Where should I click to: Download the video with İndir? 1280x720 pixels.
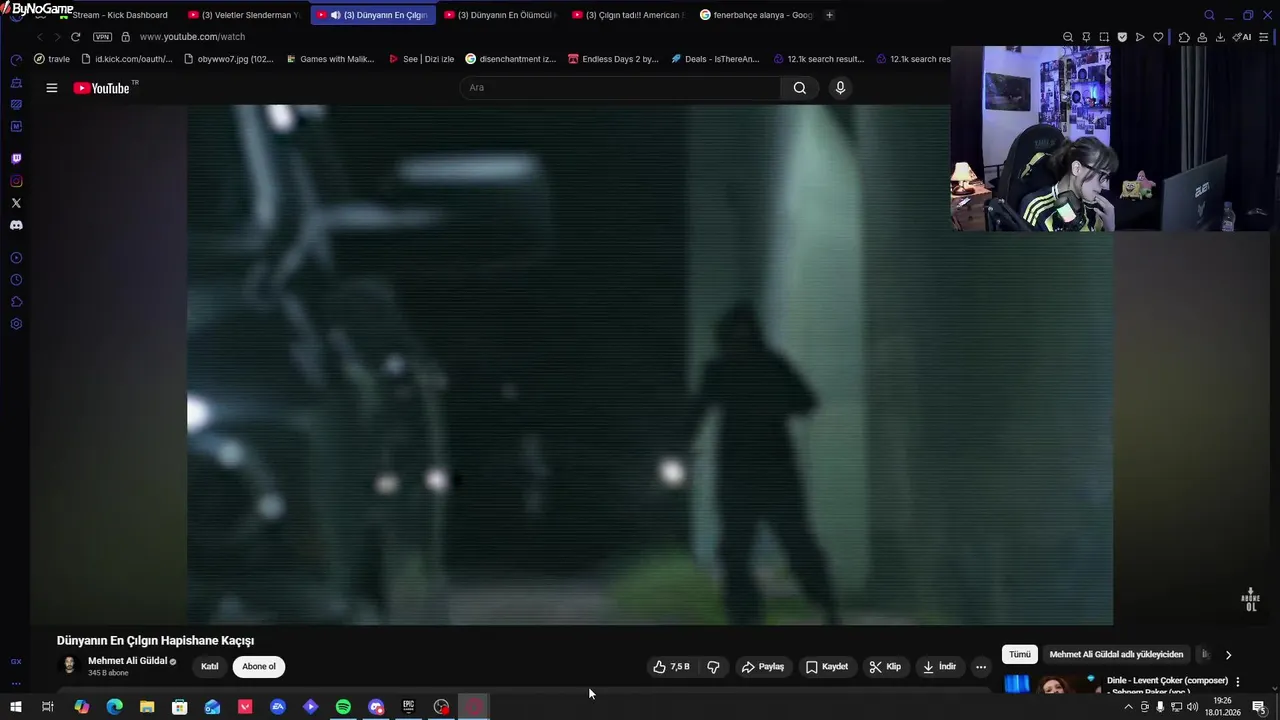click(x=940, y=667)
